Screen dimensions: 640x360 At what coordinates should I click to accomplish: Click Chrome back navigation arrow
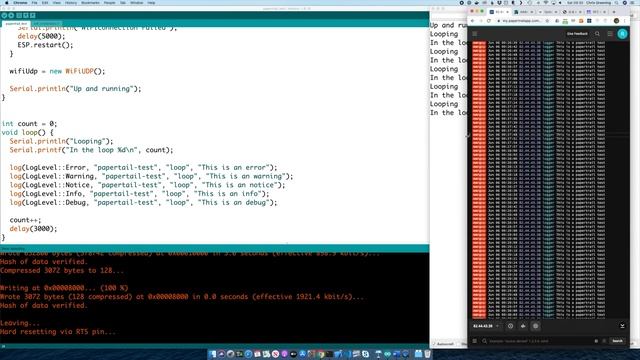click(473, 20)
